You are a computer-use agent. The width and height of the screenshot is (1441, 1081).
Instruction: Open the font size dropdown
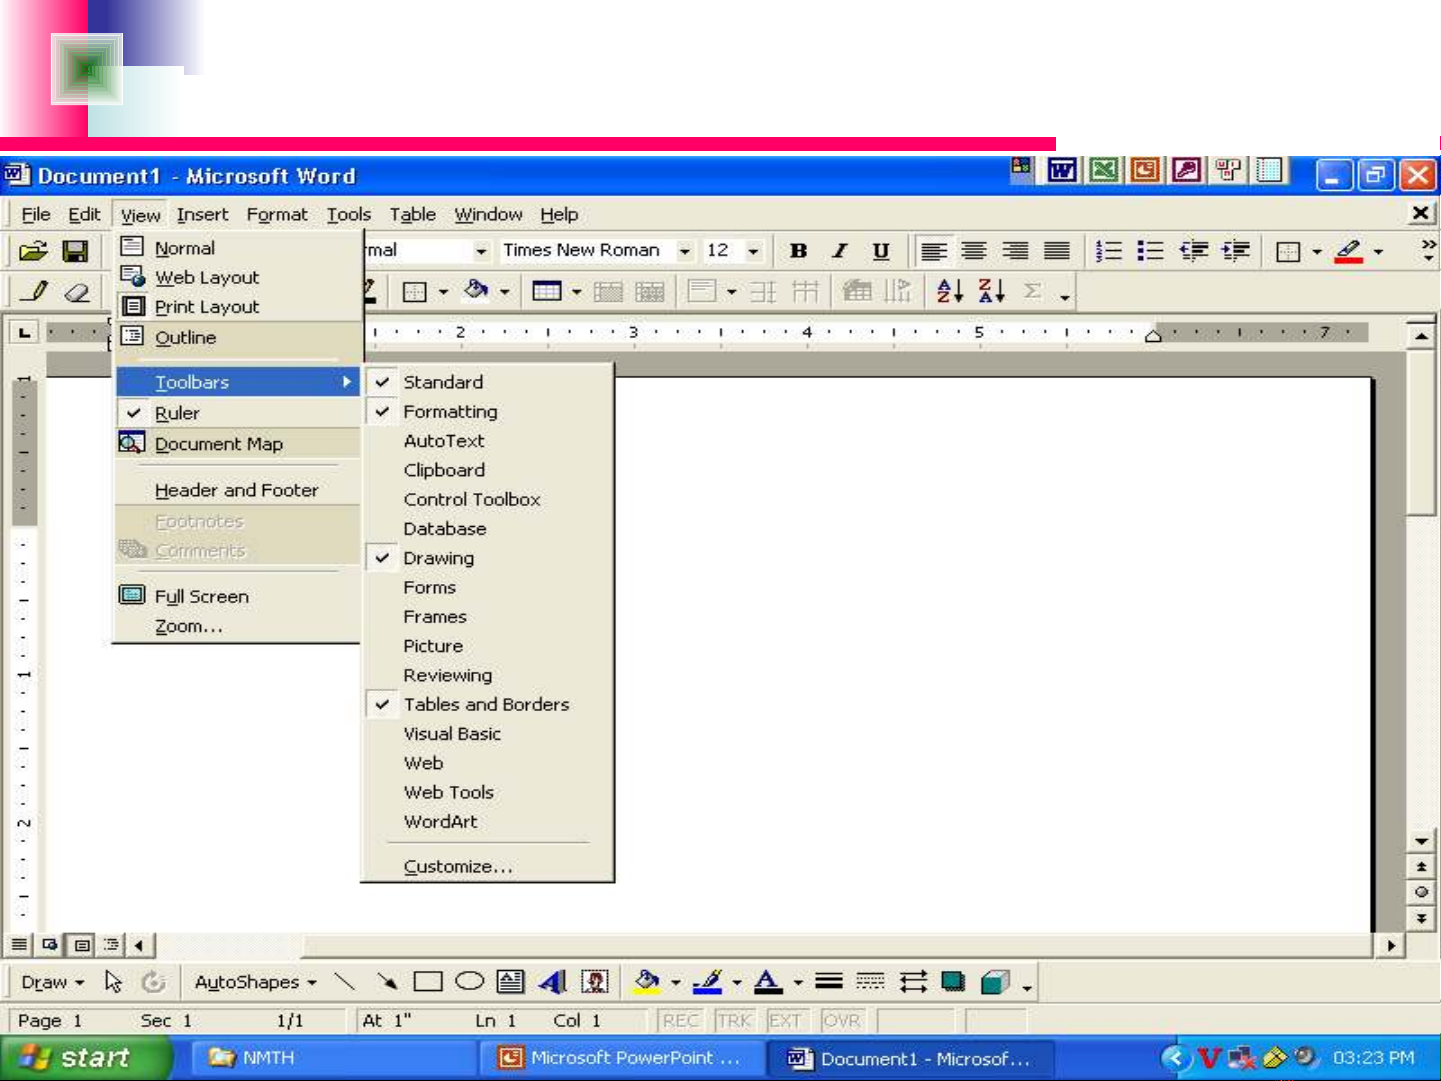753,251
